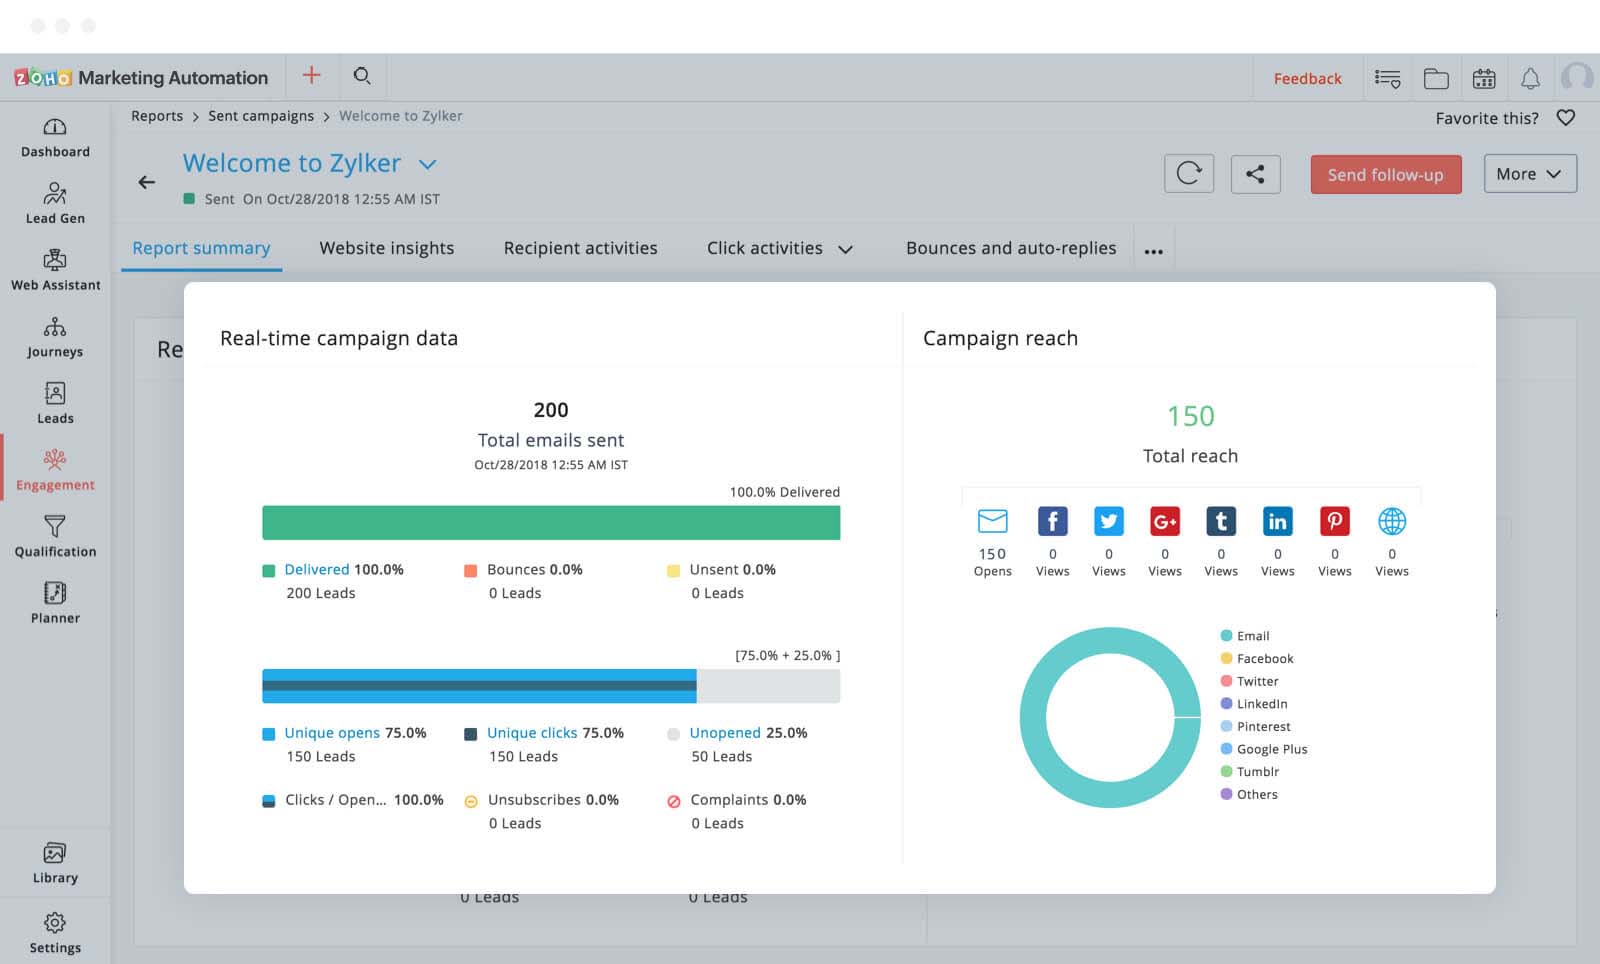Click the green 100% Delivered progress bar
The height and width of the screenshot is (964, 1600).
click(550, 521)
